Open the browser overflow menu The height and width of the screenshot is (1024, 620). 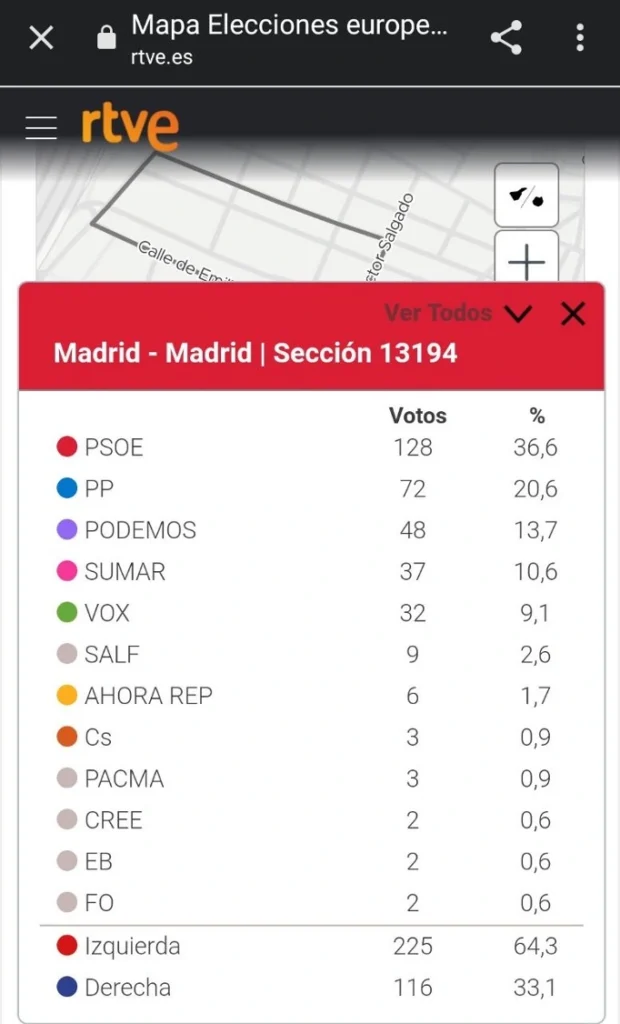tap(578, 37)
